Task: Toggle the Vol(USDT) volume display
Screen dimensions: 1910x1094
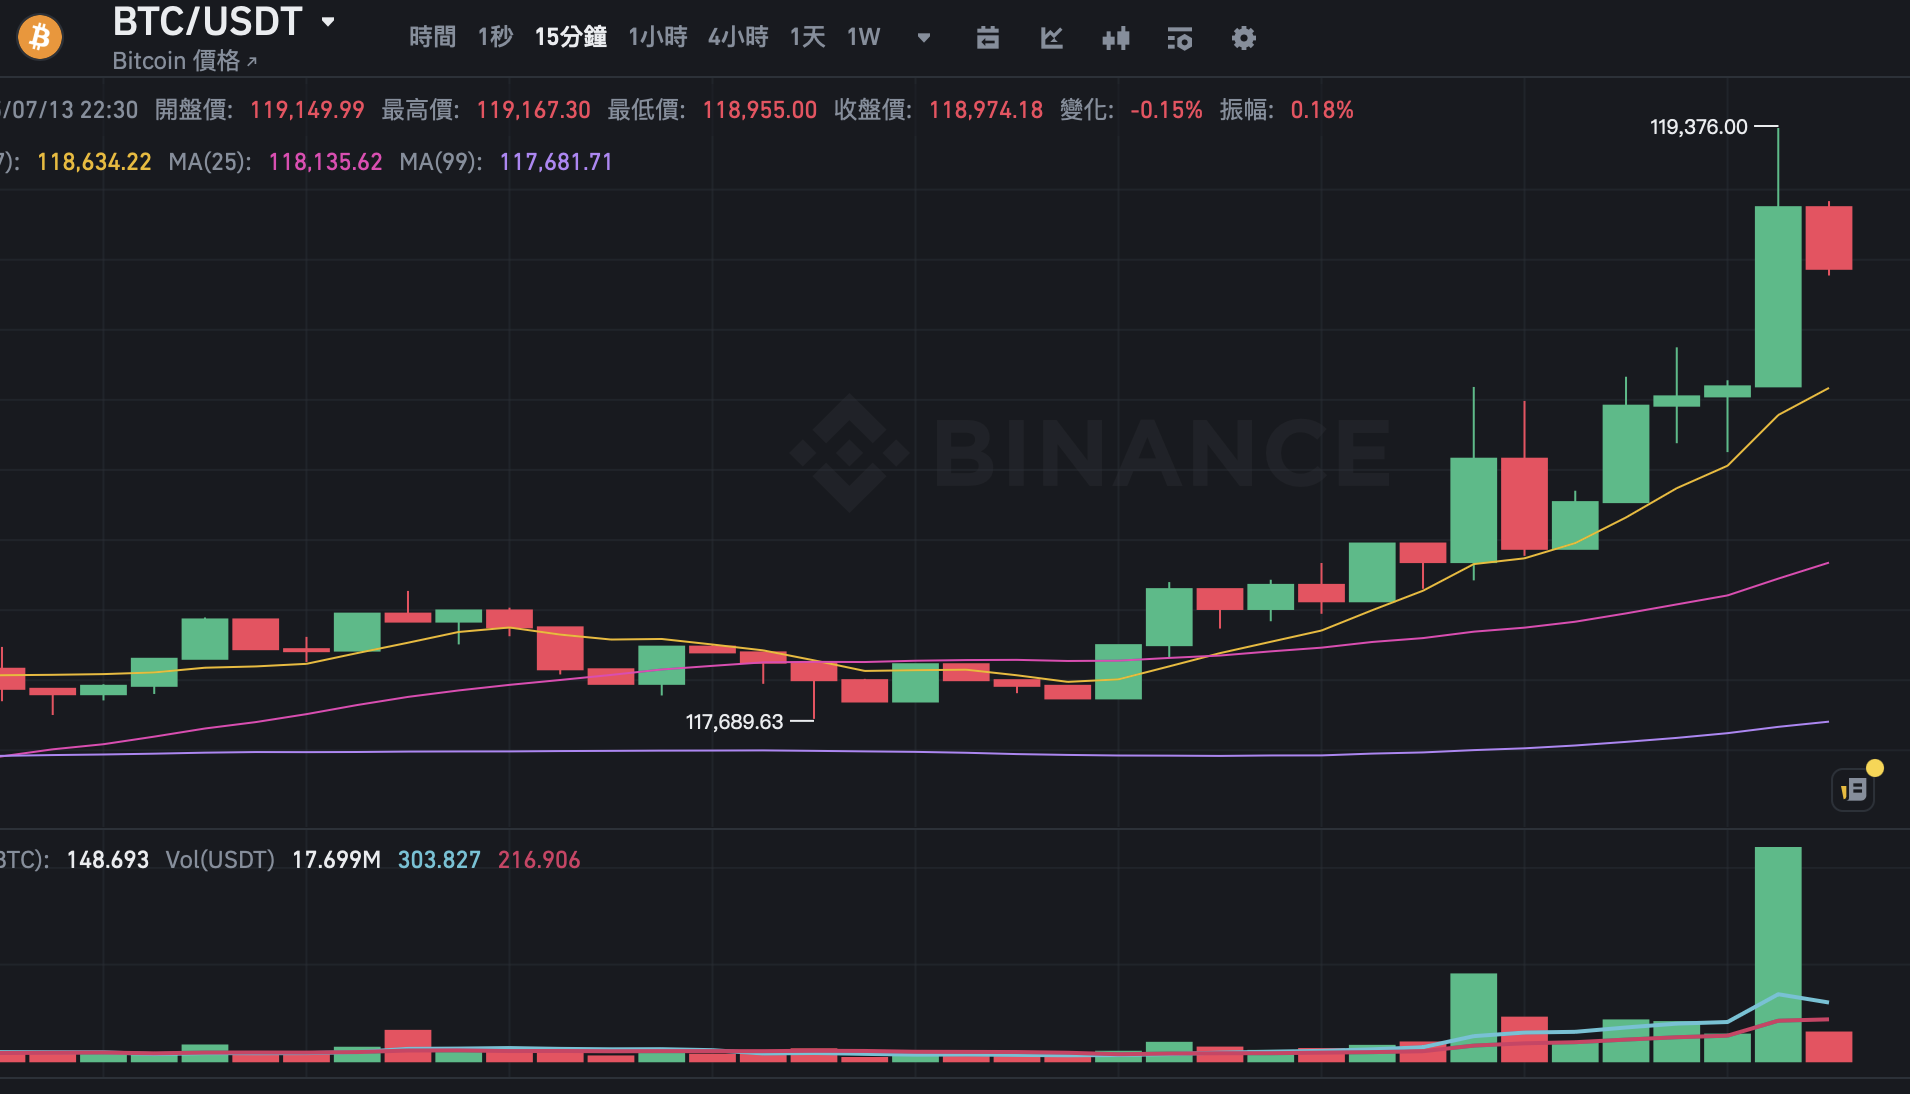Action: pos(219,859)
